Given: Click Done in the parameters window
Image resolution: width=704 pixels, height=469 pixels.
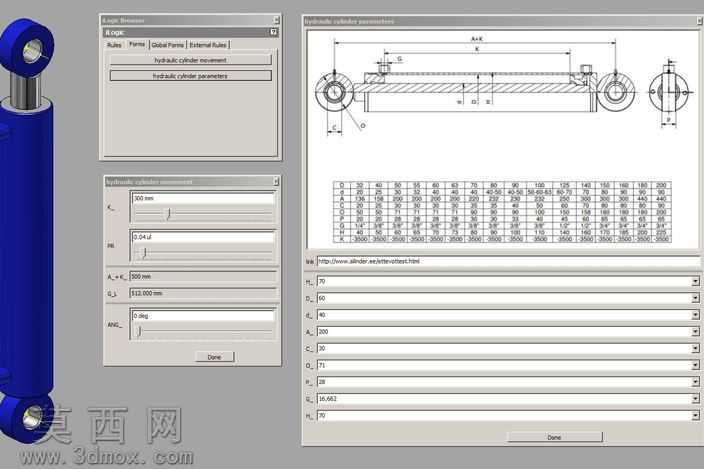Looking at the screenshot, I should [554, 437].
